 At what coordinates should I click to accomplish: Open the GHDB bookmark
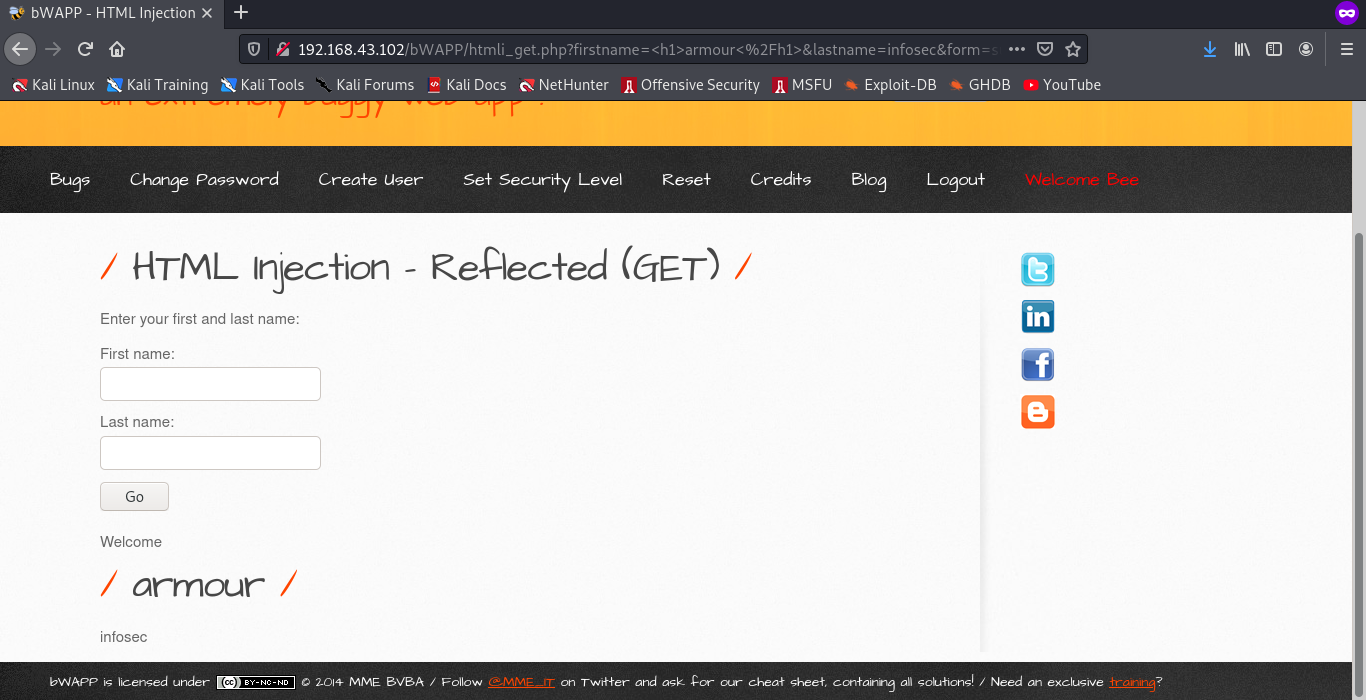[980, 85]
